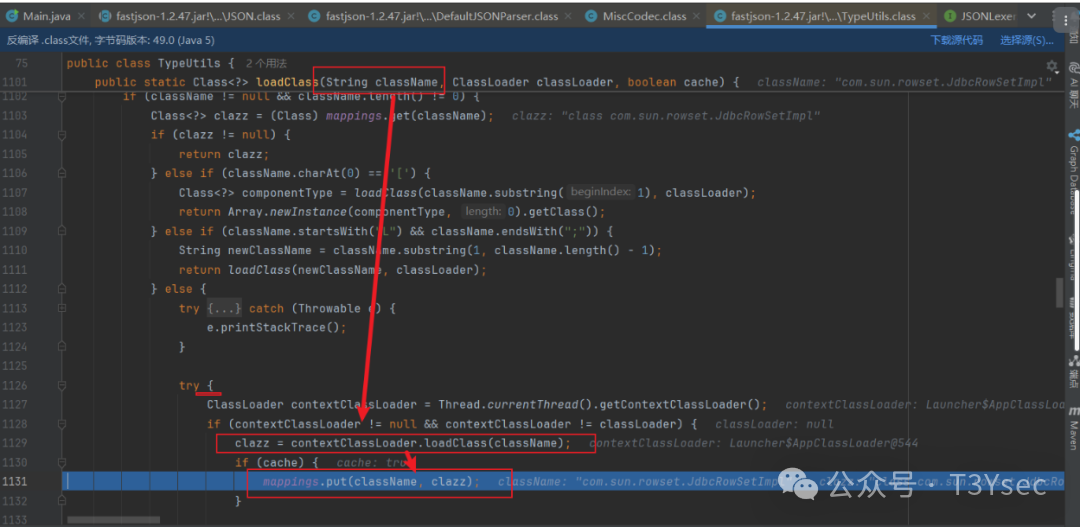Close the JSON.class tab
This screenshot has width=1080, height=527.
point(289,15)
